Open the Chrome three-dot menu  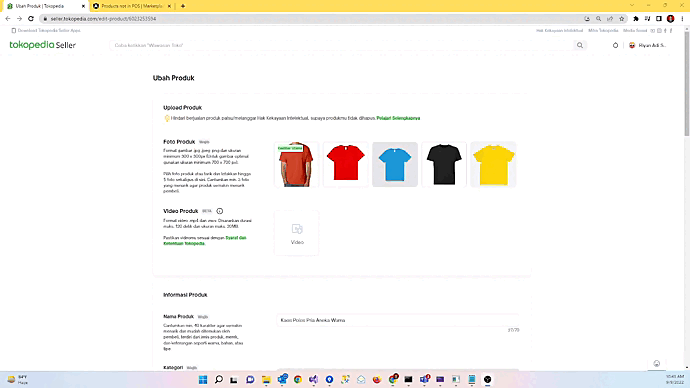pos(683,18)
